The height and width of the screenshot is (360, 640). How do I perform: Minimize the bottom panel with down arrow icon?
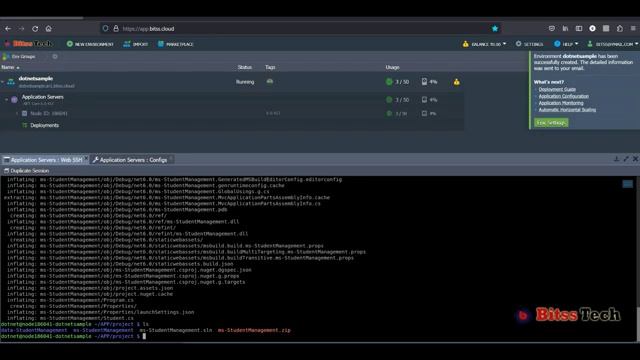coord(616,159)
